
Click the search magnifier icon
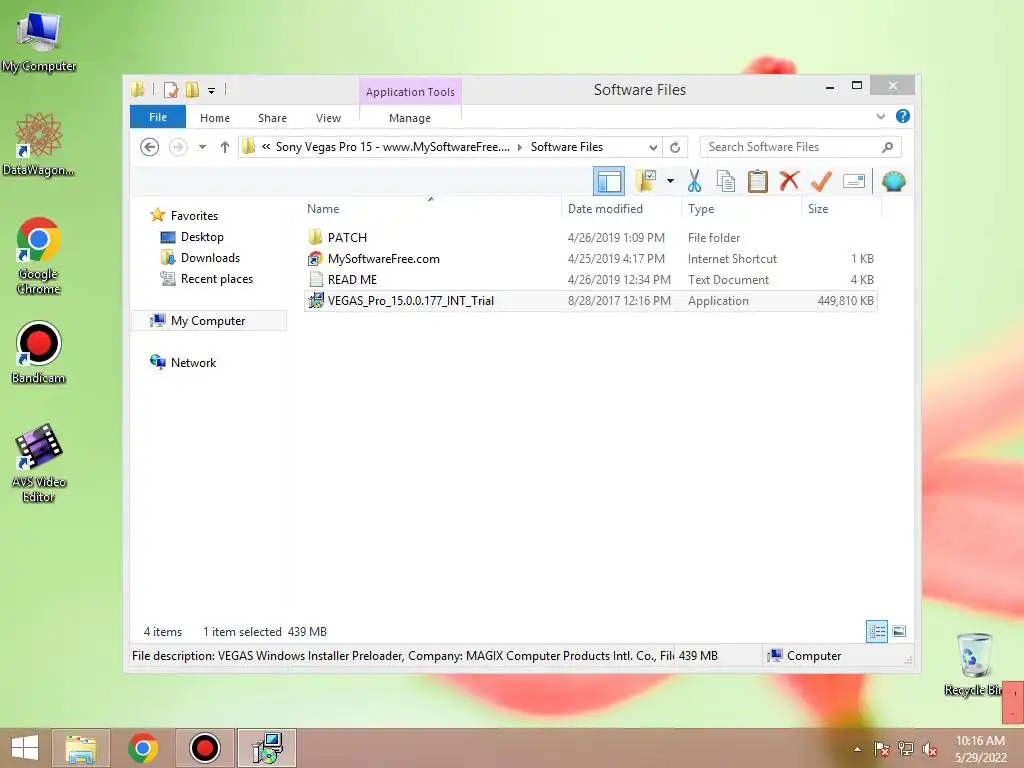point(888,147)
